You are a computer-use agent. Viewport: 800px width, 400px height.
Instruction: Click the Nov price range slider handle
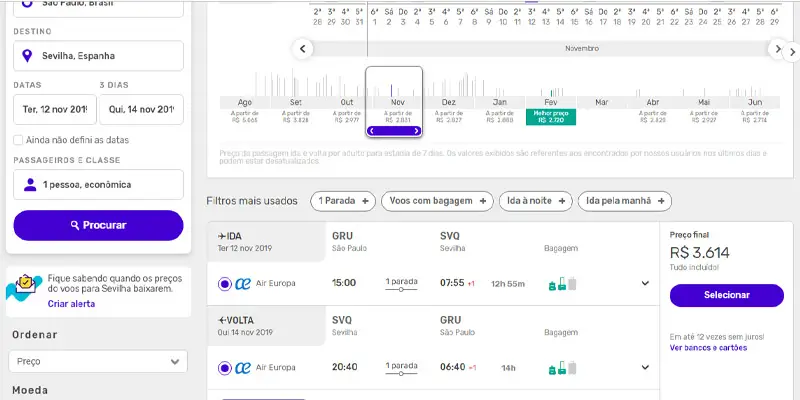pyautogui.click(x=394, y=131)
